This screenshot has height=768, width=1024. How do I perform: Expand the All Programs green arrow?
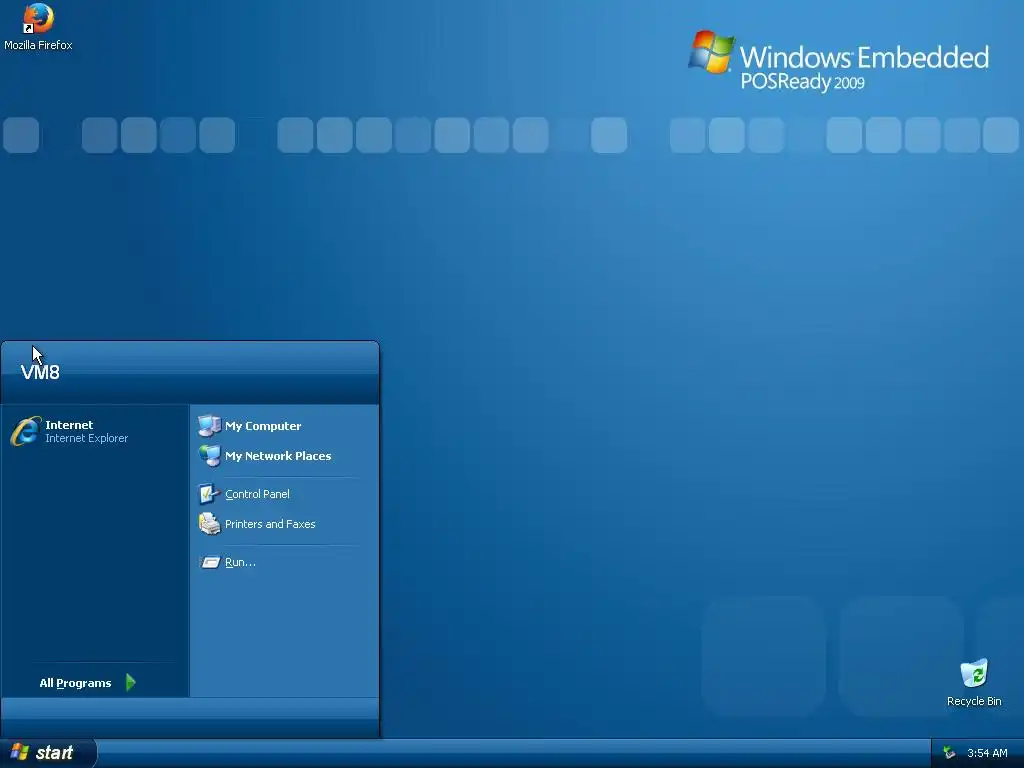point(131,682)
